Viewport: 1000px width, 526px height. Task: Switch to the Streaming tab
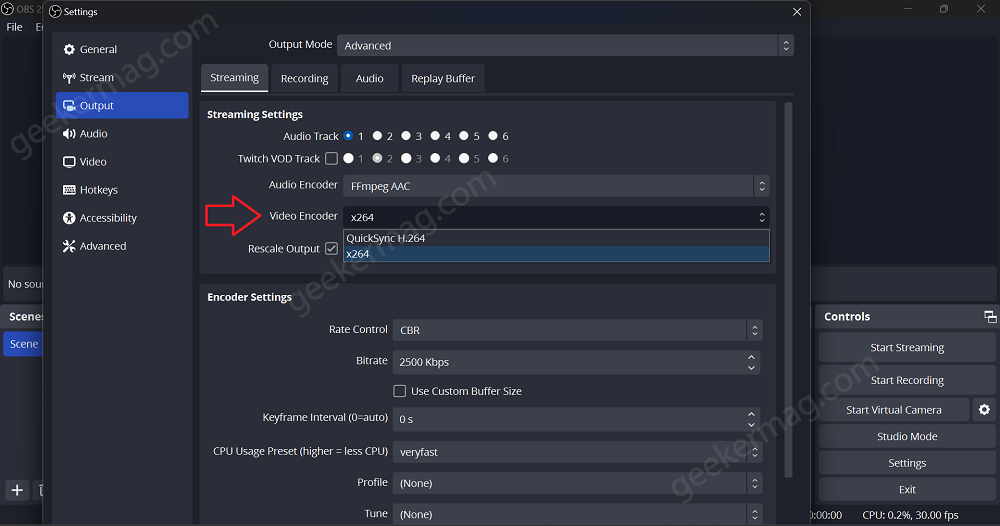(235, 78)
